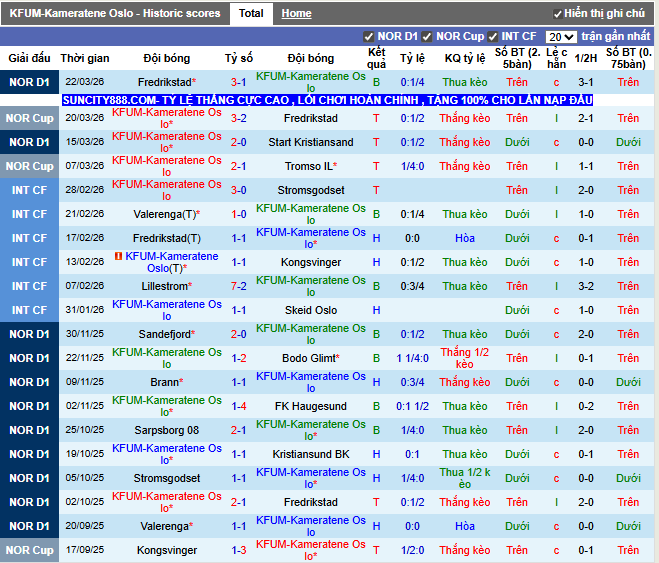Screen dimensions: 659x563
Task: Toggle the 'Hiển thị ghi chú' checkbox
Action: (x=558, y=14)
